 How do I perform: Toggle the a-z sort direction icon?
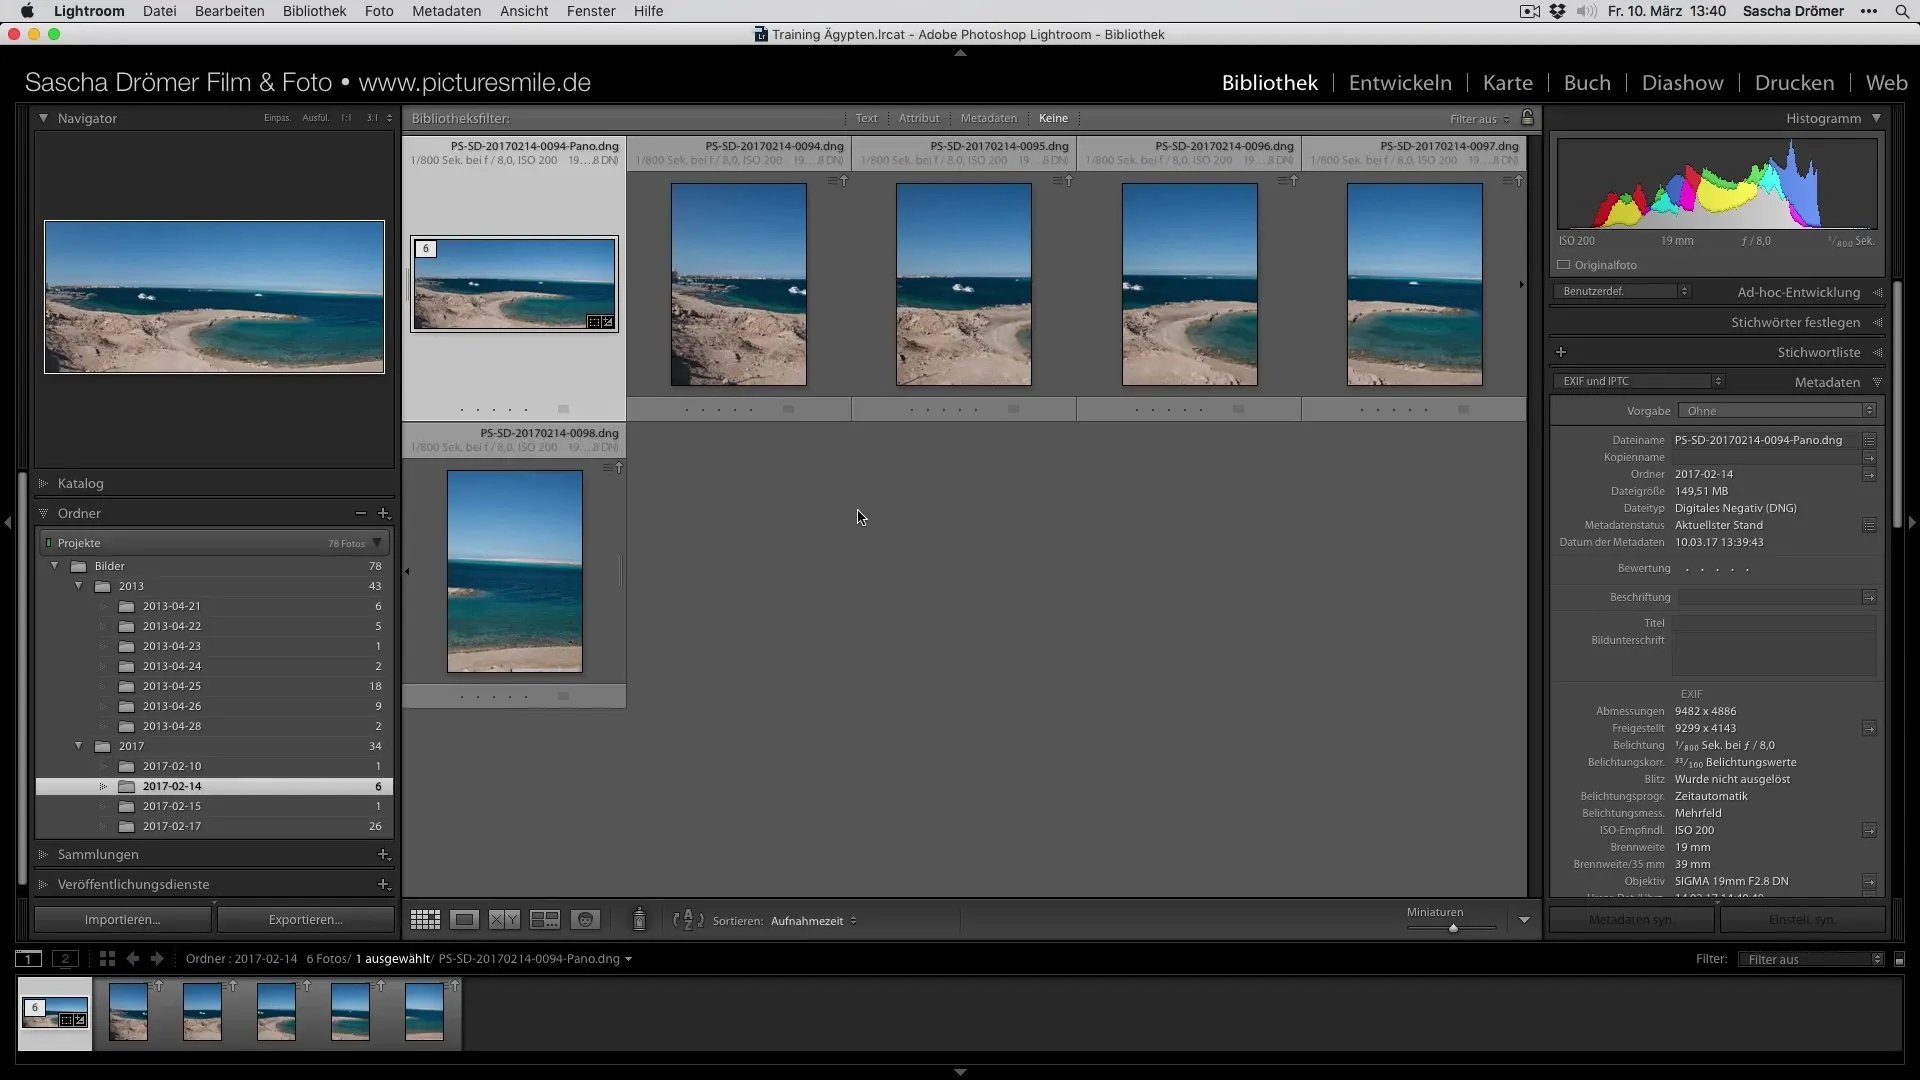tap(688, 920)
